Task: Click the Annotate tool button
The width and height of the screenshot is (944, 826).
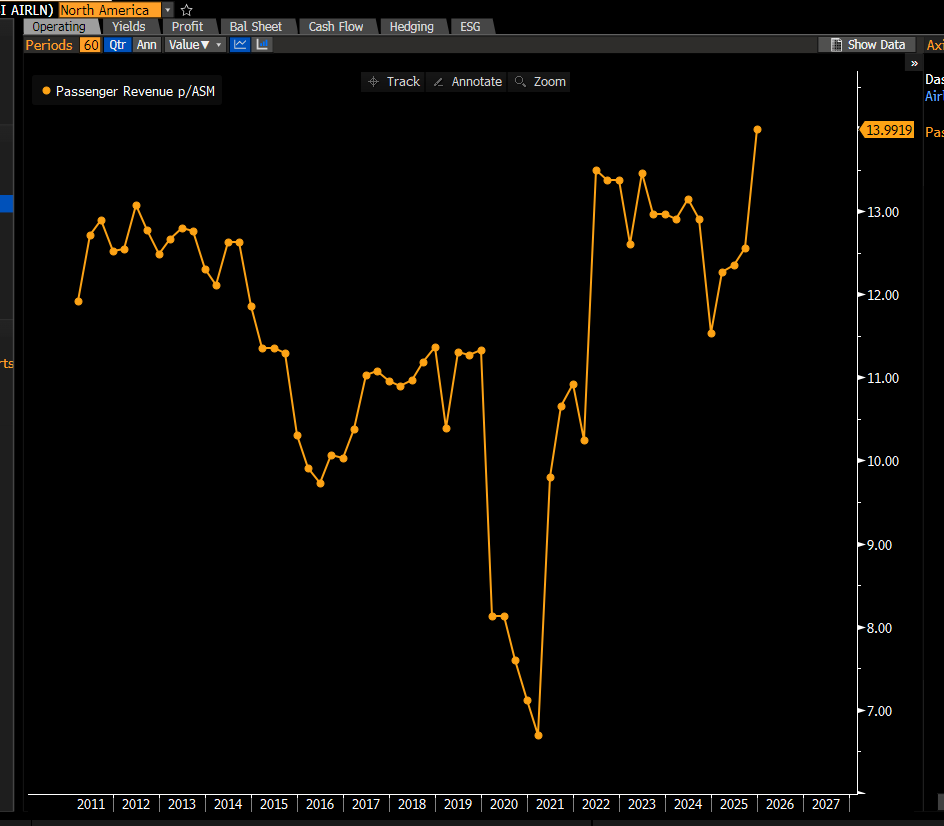Action: (467, 82)
